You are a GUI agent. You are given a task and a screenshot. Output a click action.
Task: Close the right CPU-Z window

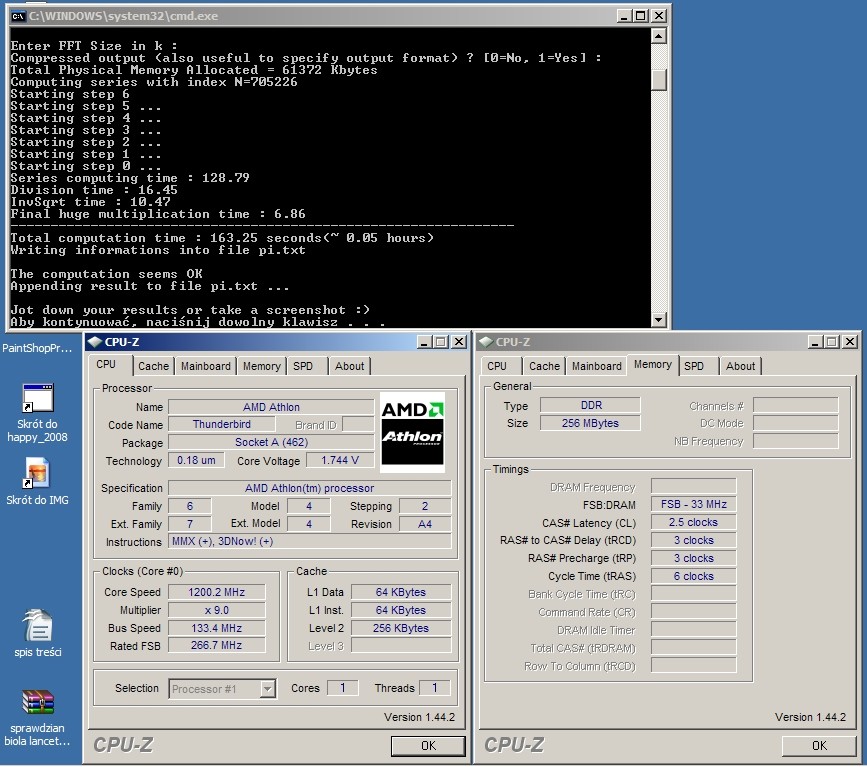850,342
